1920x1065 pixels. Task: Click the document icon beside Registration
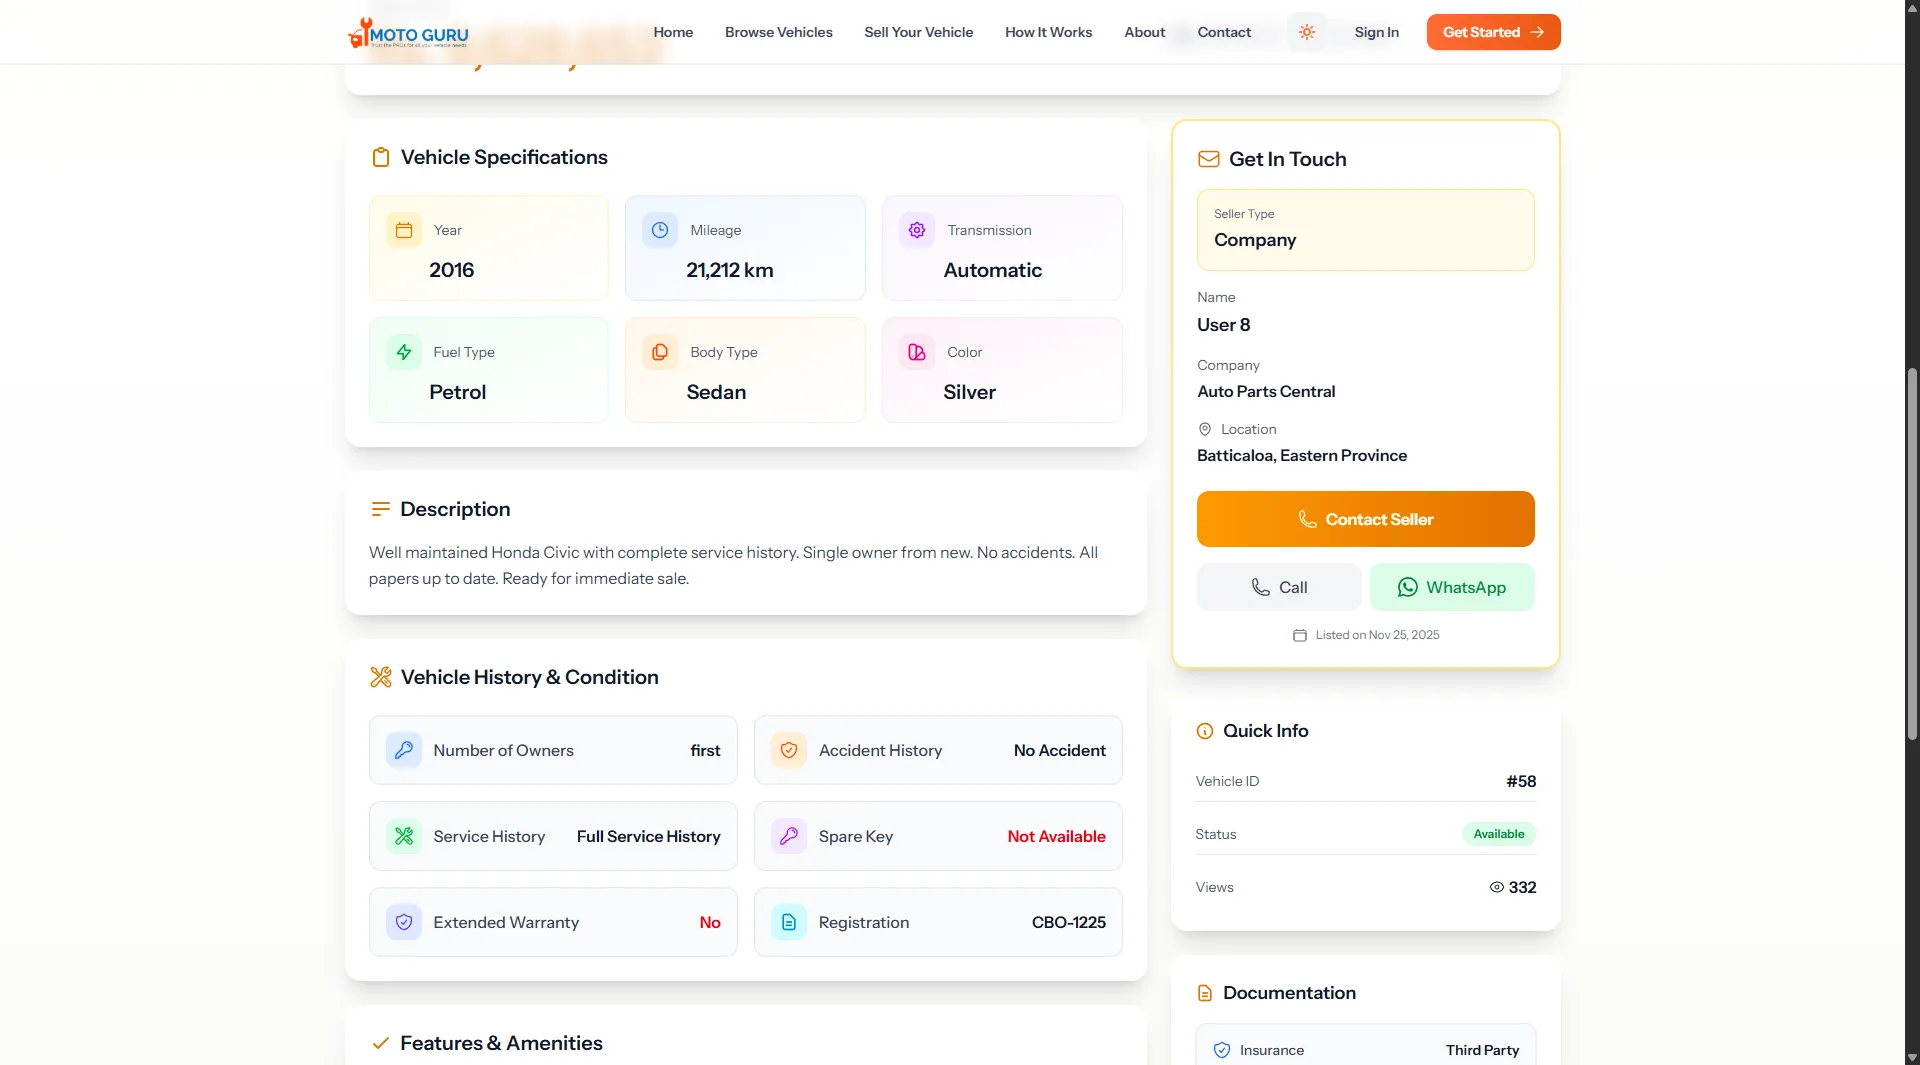[x=789, y=922]
